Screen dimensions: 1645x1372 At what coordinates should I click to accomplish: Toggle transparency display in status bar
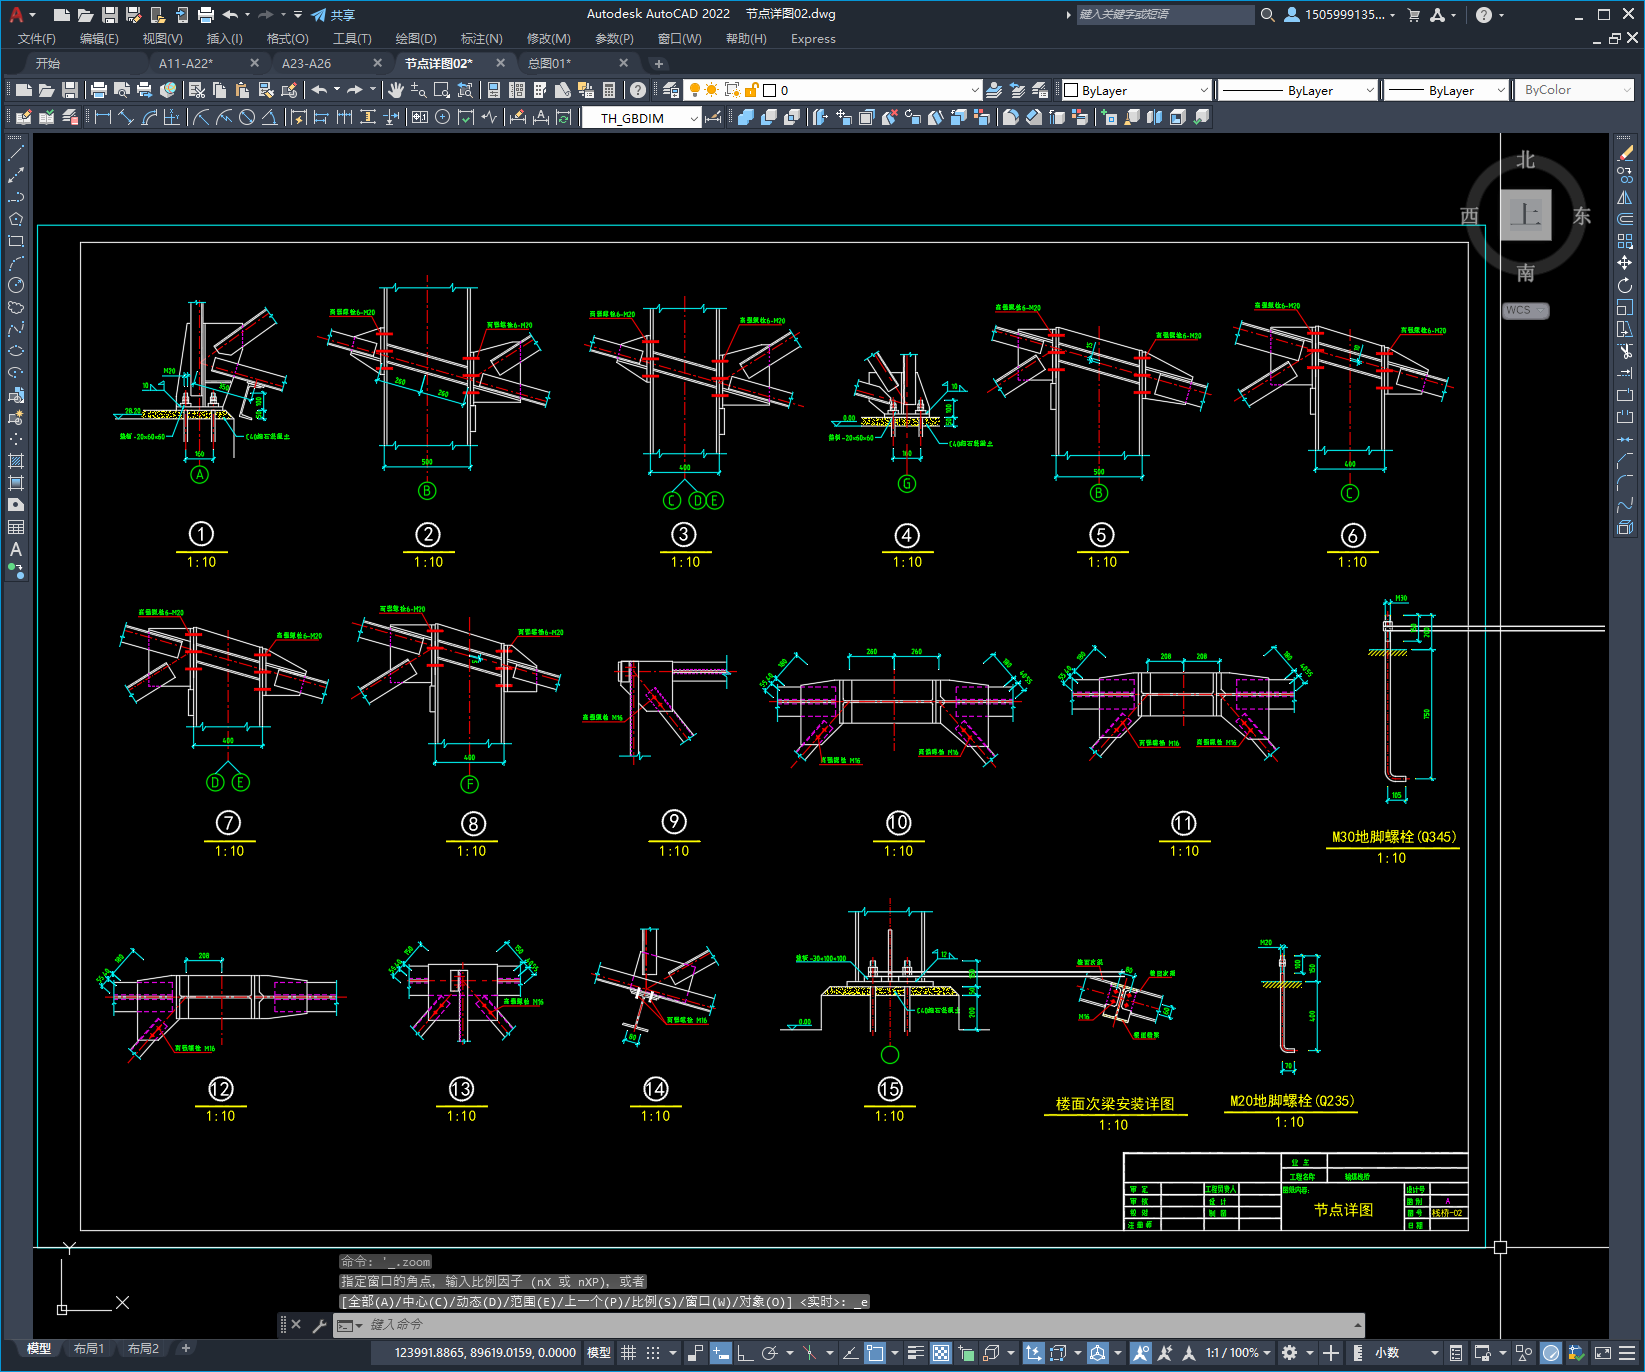pos(941,1353)
